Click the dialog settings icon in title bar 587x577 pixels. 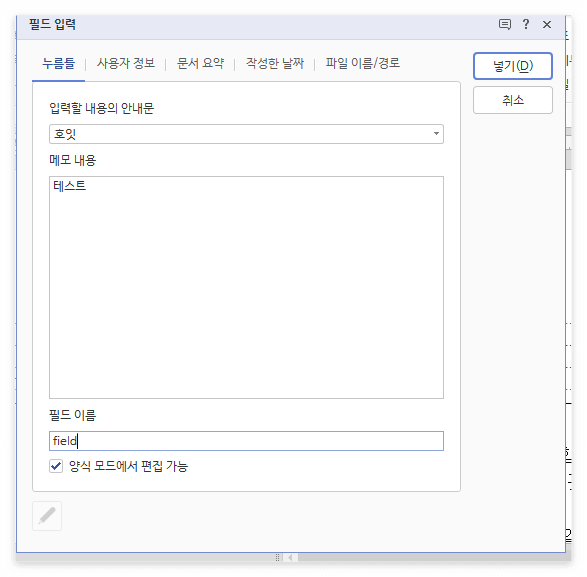pyautogui.click(x=505, y=25)
